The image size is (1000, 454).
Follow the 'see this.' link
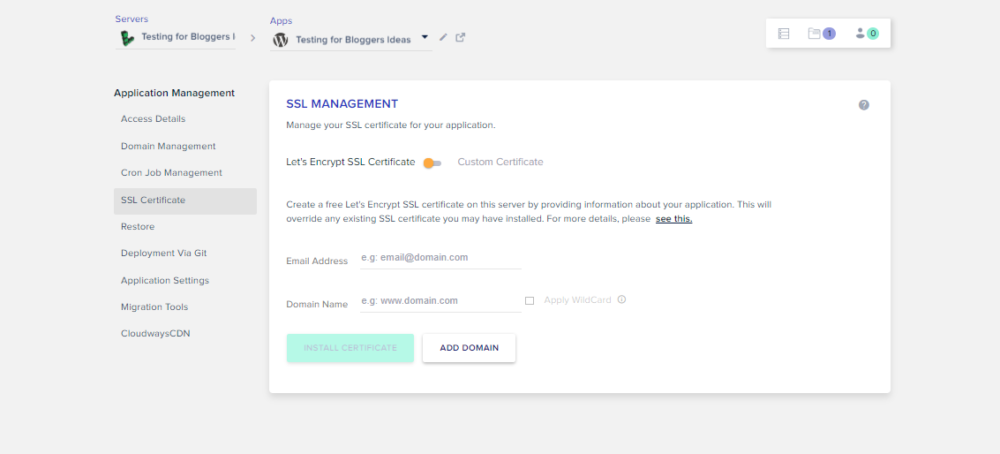tap(674, 219)
